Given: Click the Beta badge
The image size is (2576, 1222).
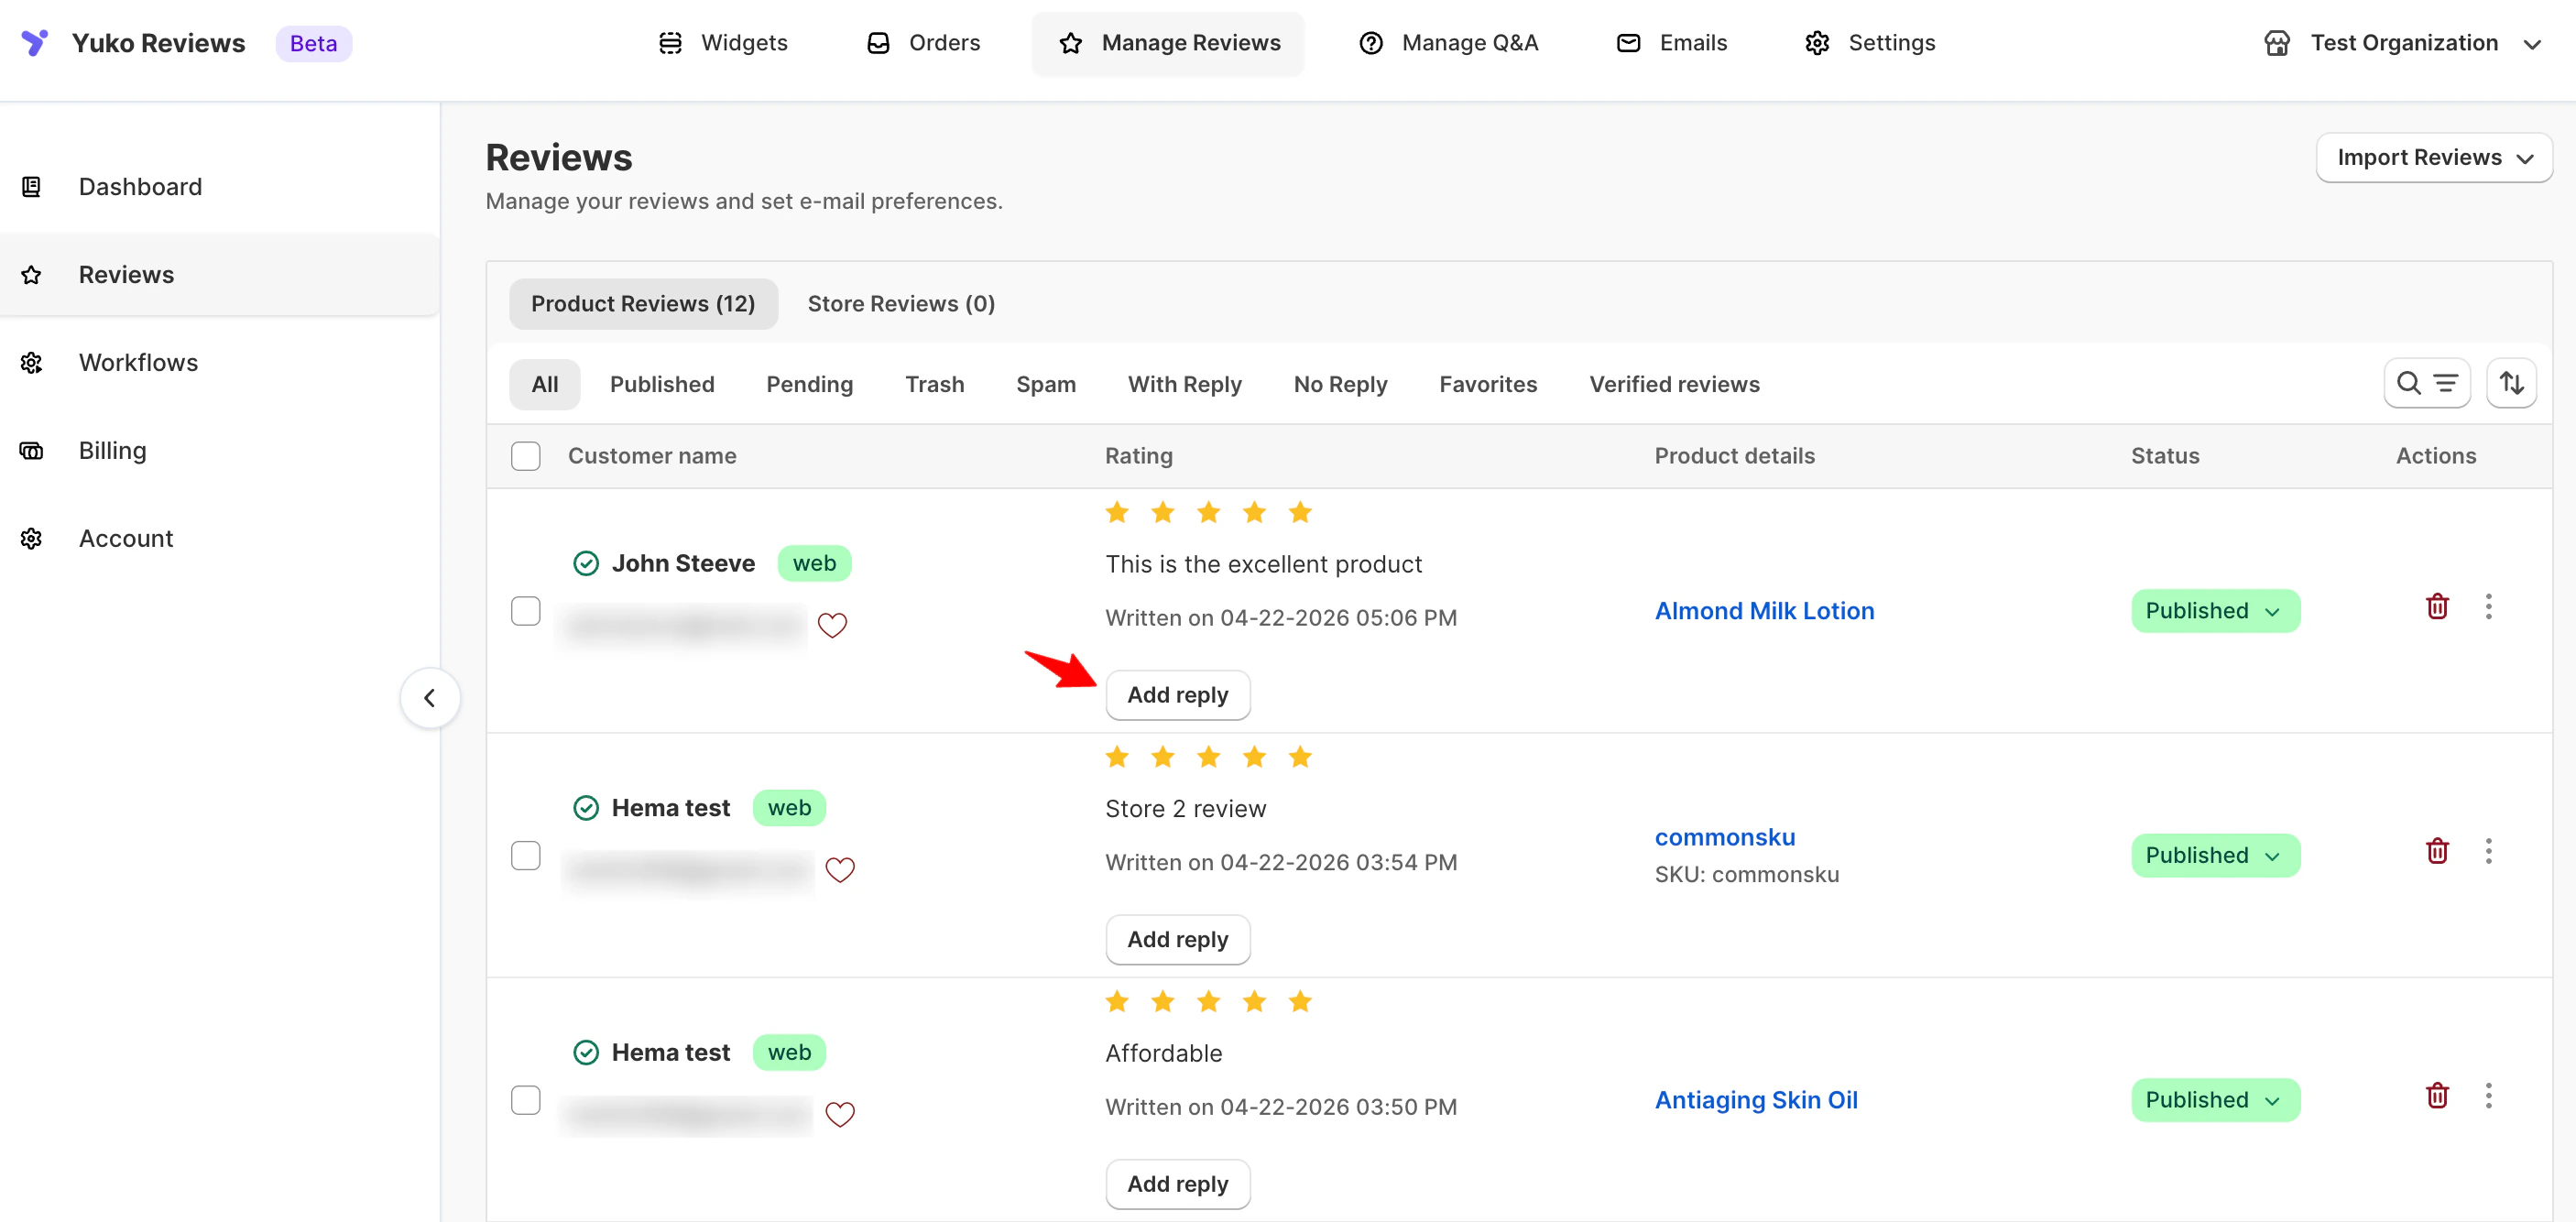Looking at the screenshot, I should pyautogui.click(x=313, y=43).
